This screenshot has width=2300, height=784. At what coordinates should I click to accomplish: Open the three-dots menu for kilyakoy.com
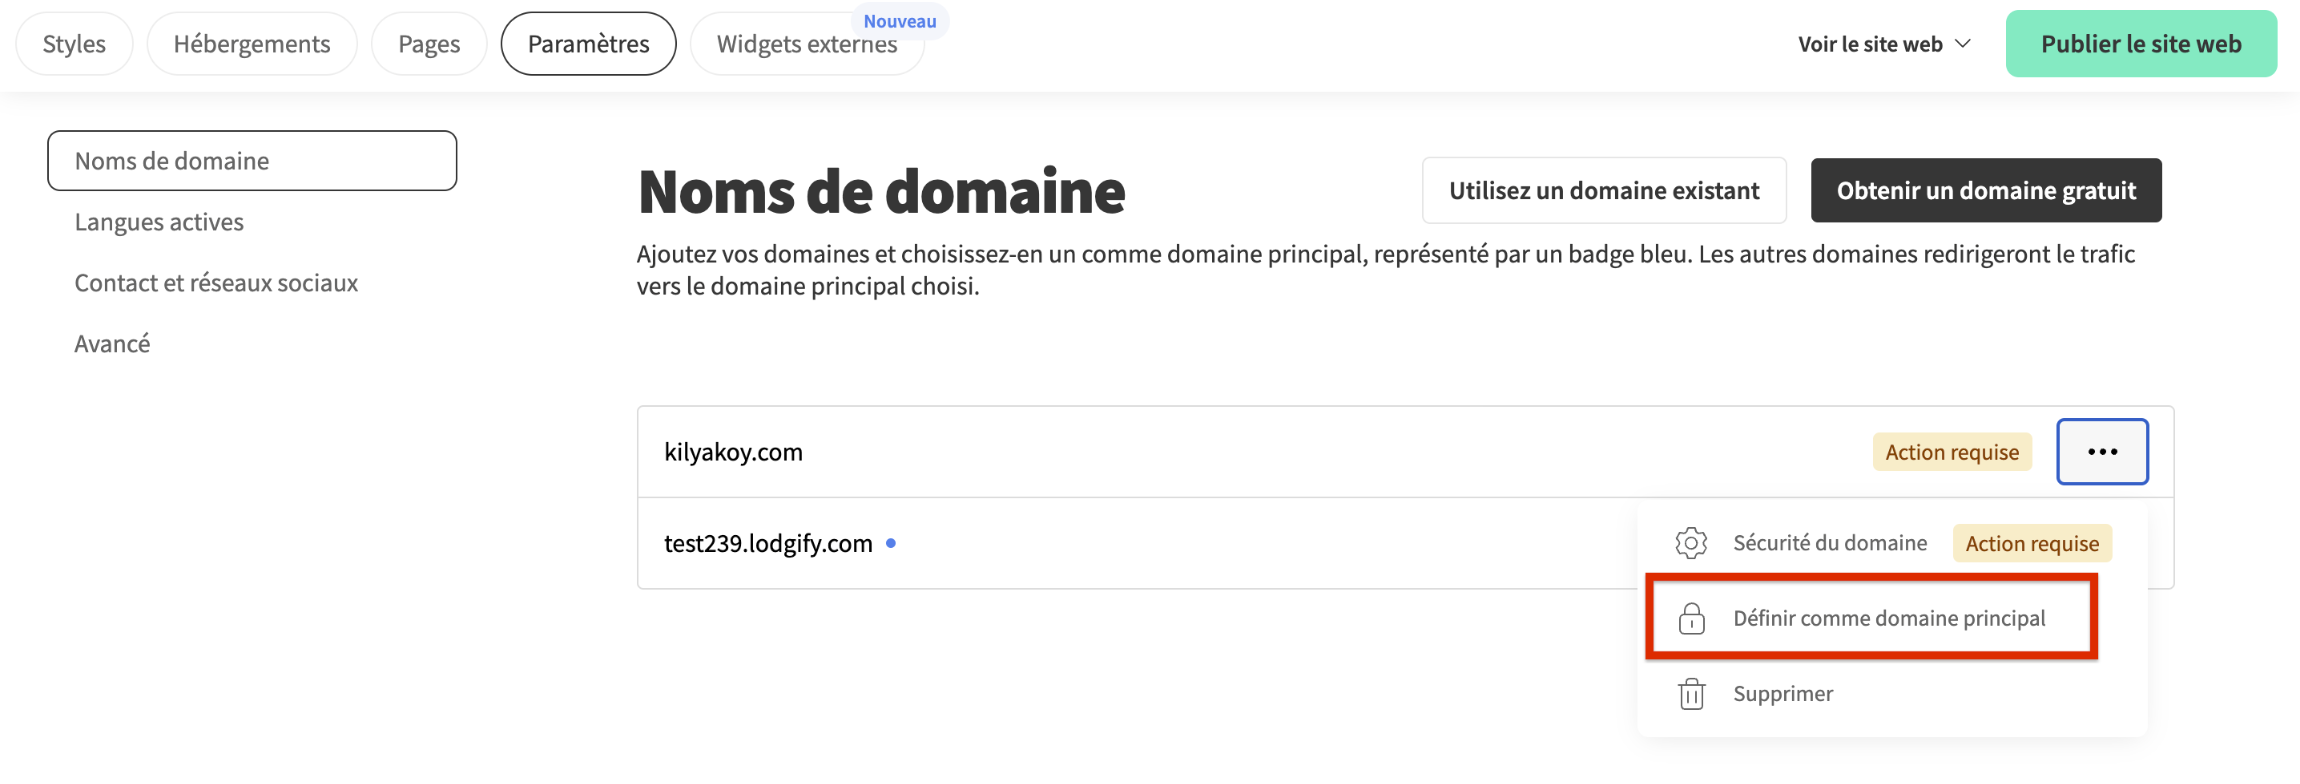(x=2102, y=452)
